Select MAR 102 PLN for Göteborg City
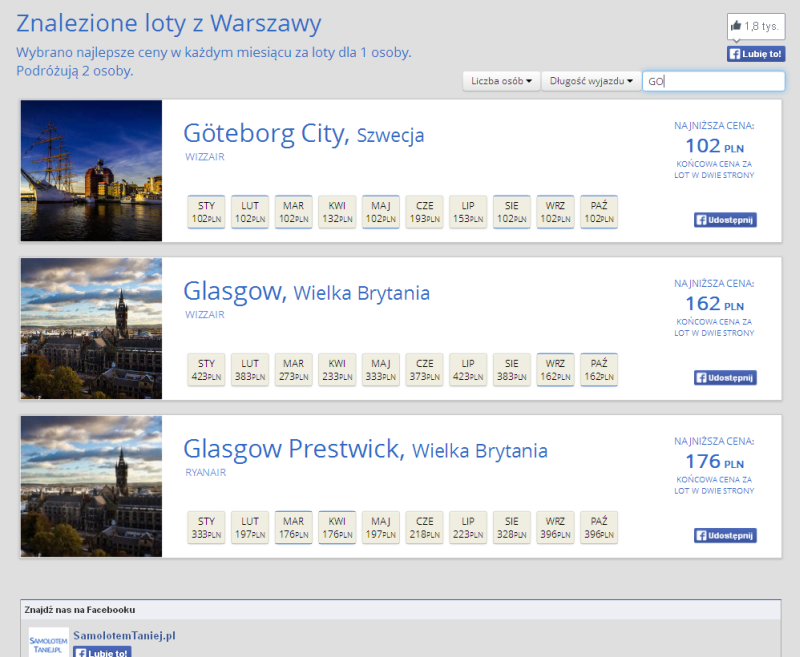 pos(293,212)
